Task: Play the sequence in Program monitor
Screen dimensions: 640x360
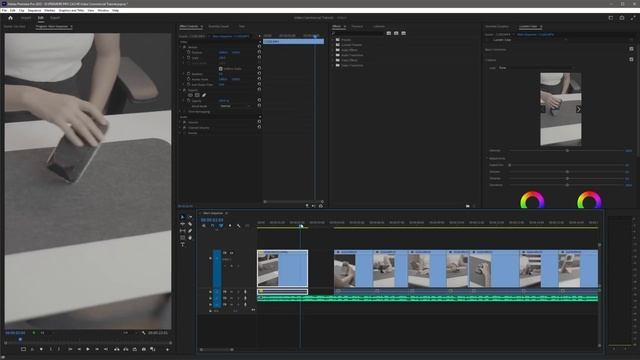Action: click(88, 349)
